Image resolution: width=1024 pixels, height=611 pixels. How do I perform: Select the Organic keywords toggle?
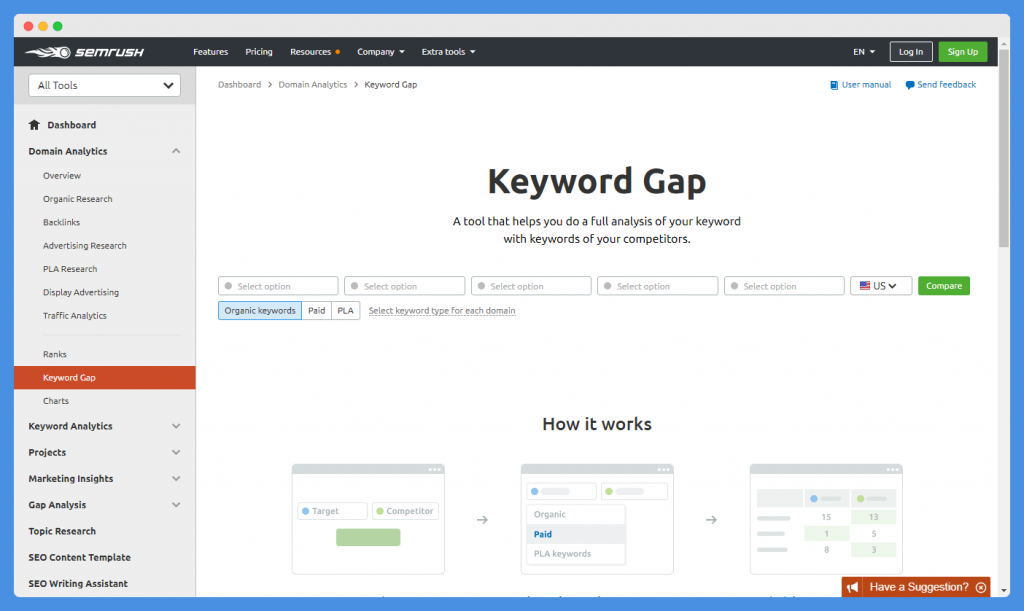(x=260, y=311)
